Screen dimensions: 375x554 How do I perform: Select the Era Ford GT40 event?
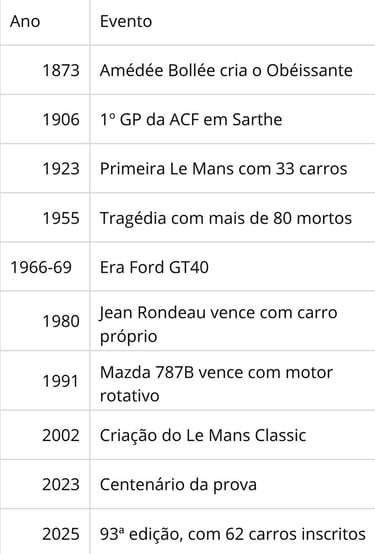point(154,267)
